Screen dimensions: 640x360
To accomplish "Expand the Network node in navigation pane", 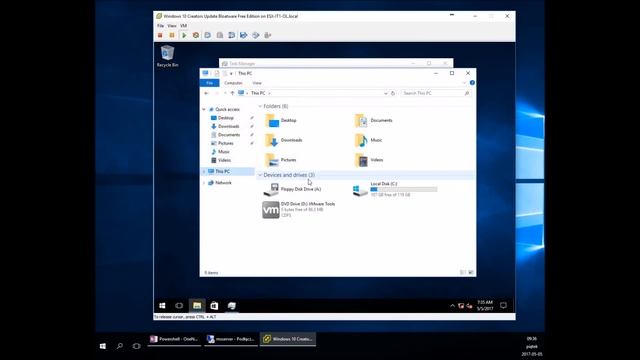I will point(204,183).
